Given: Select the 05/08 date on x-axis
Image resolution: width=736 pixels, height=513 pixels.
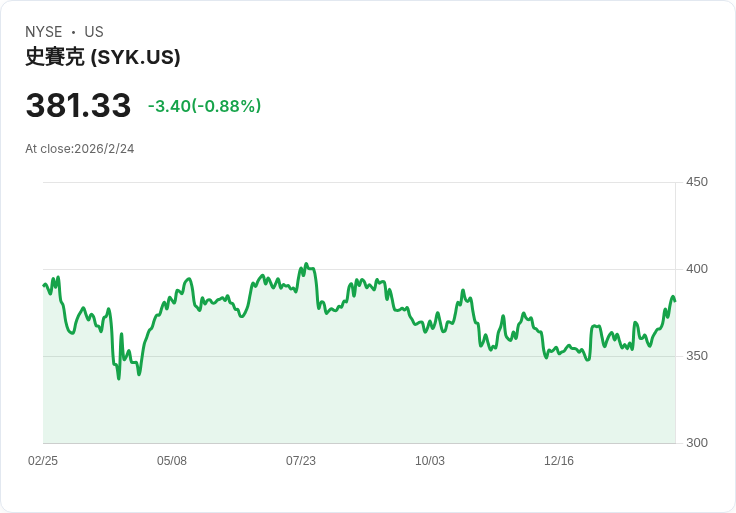Looking at the screenshot, I should point(172,461).
